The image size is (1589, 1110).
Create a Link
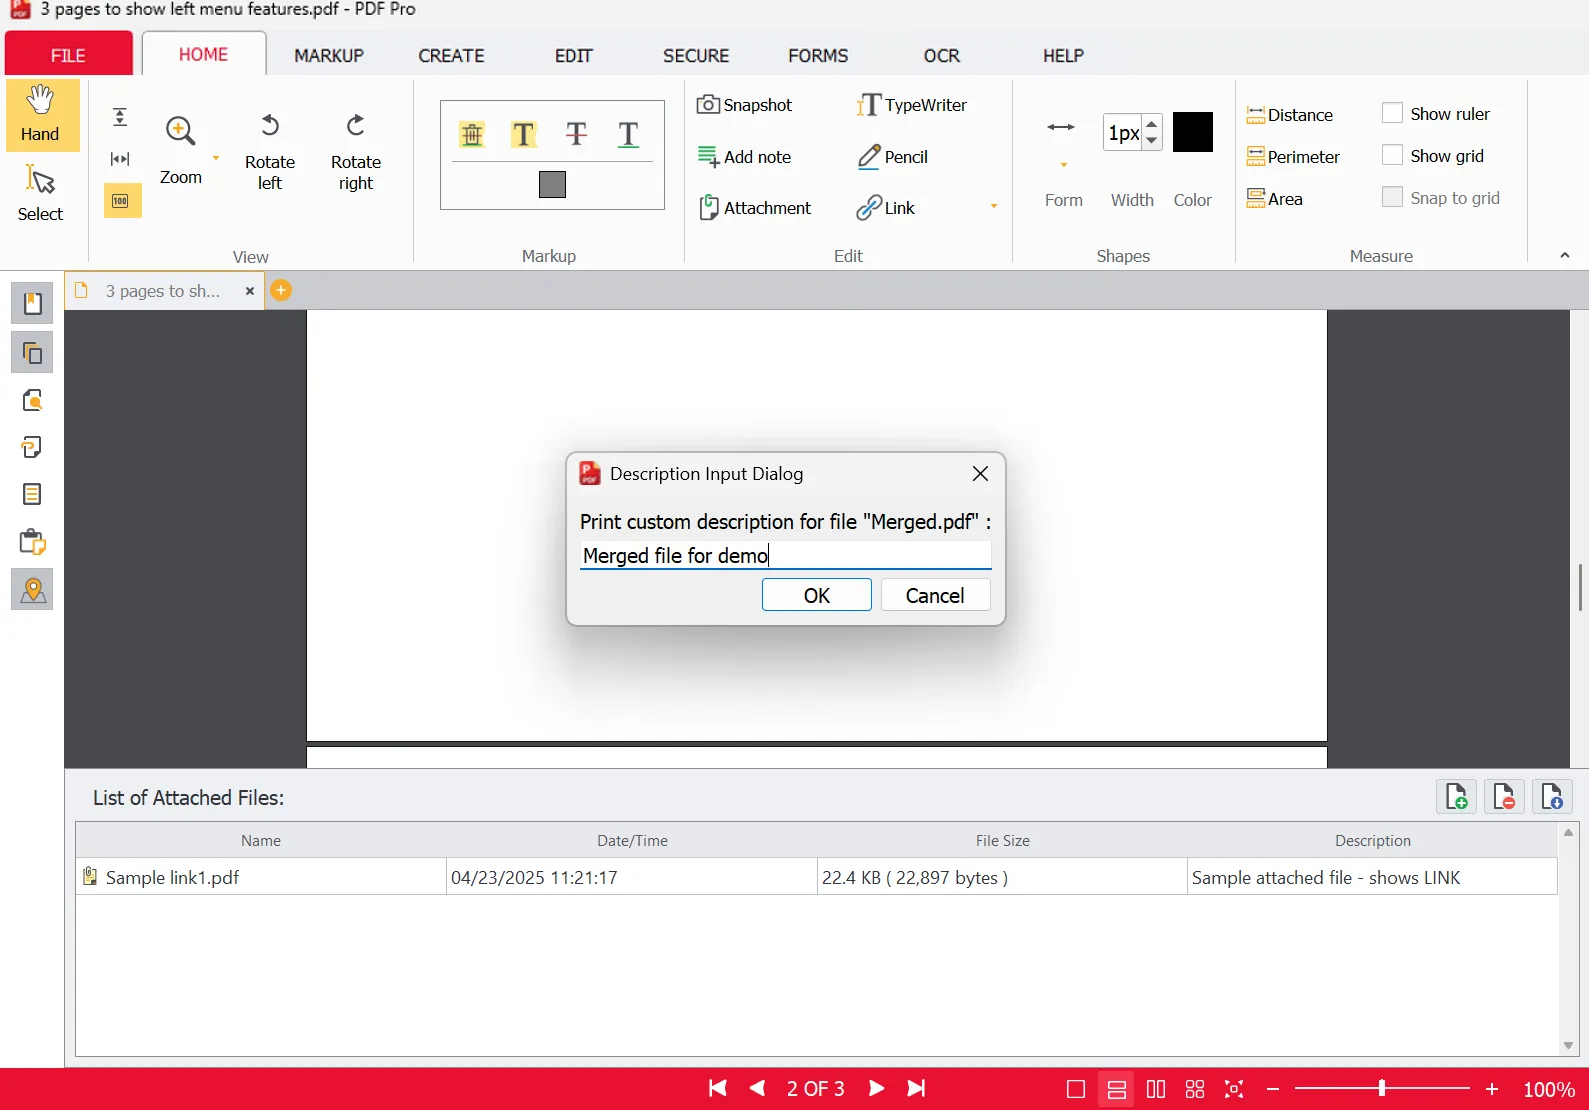[x=886, y=208]
